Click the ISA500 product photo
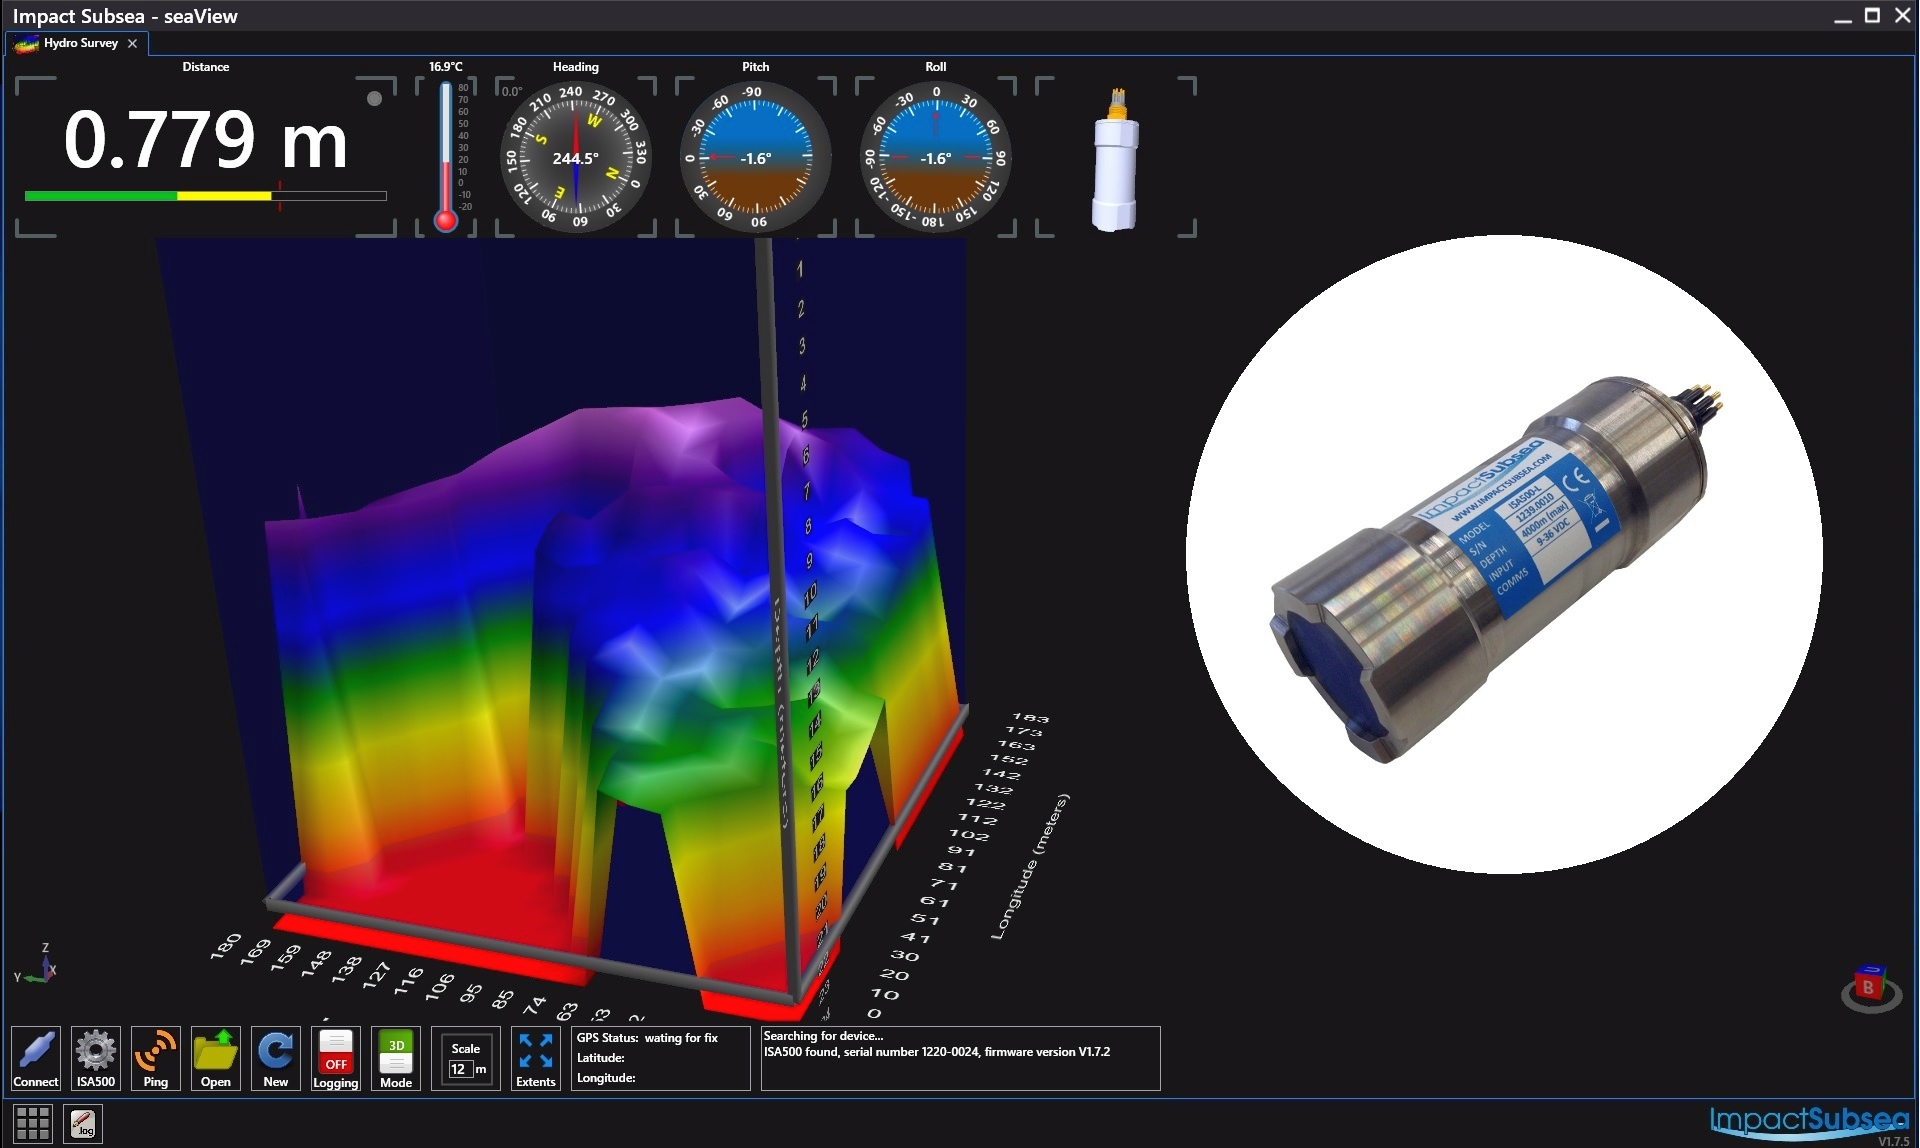Viewport: 1920px width, 1148px height. click(1504, 554)
